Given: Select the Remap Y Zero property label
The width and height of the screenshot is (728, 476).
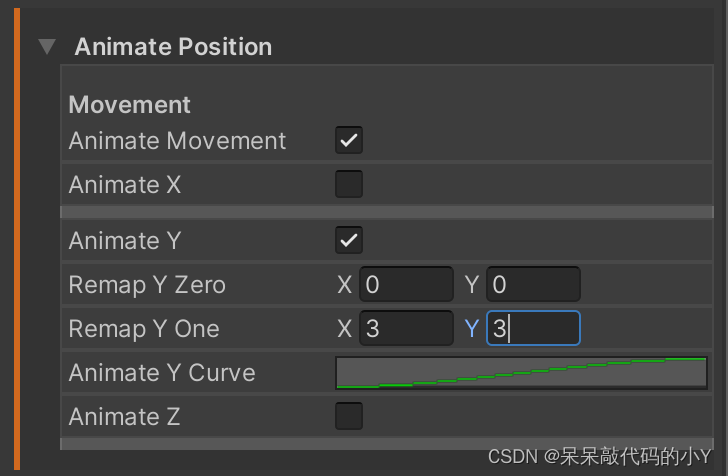Looking at the screenshot, I should pyautogui.click(x=147, y=285).
